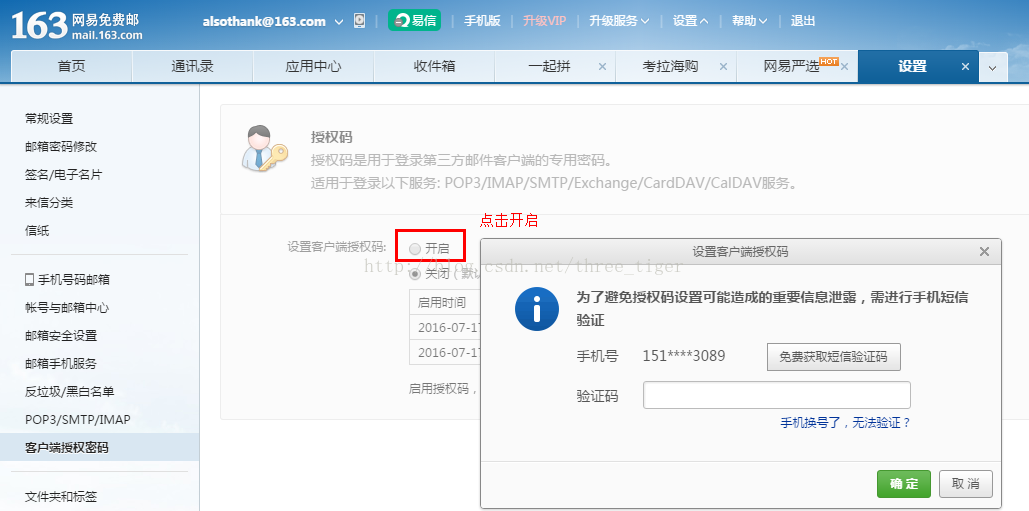The height and width of the screenshot is (511, 1029).
Task: Open 帐号与邮箱中心 in the sidebar
Action: click(x=67, y=308)
